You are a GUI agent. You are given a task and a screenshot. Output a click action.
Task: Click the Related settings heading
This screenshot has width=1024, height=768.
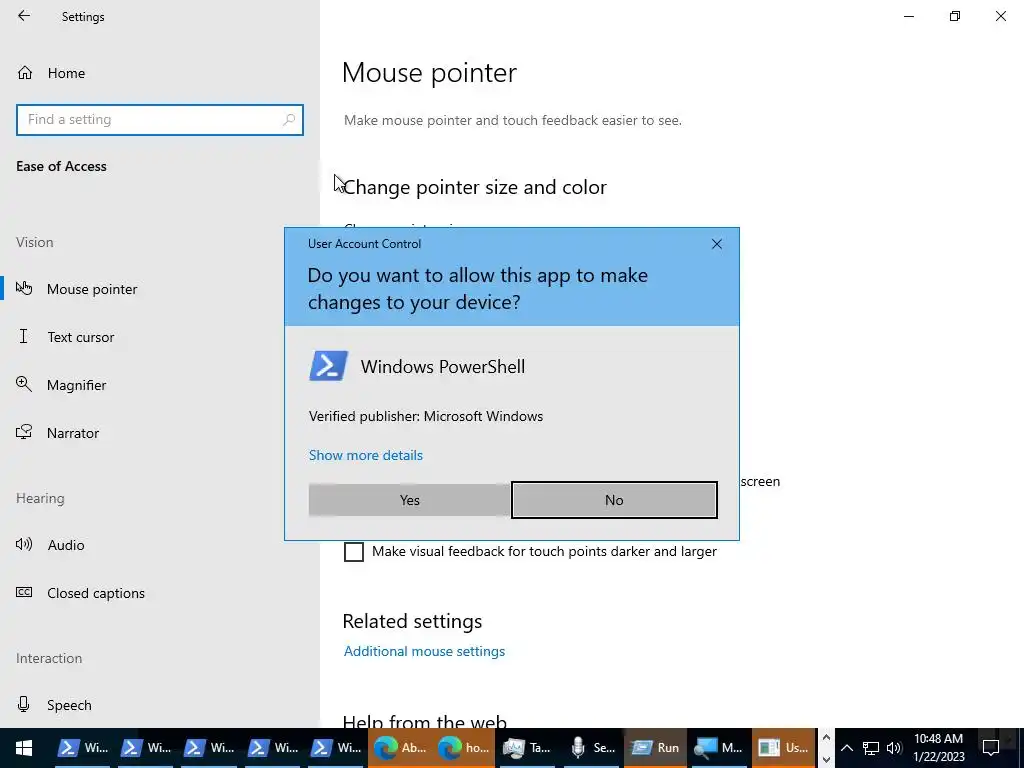point(412,621)
